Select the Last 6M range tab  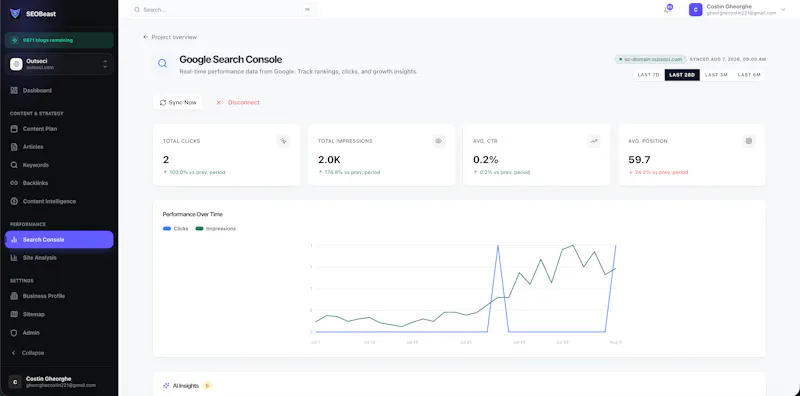click(x=749, y=75)
